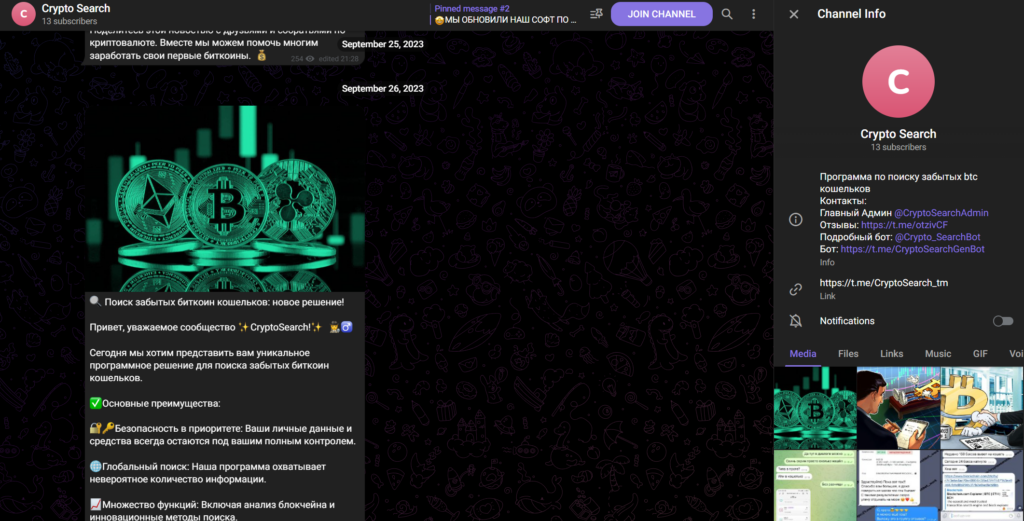Click the link chain icon
1024x521 pixels.
[x=796, y=289]
